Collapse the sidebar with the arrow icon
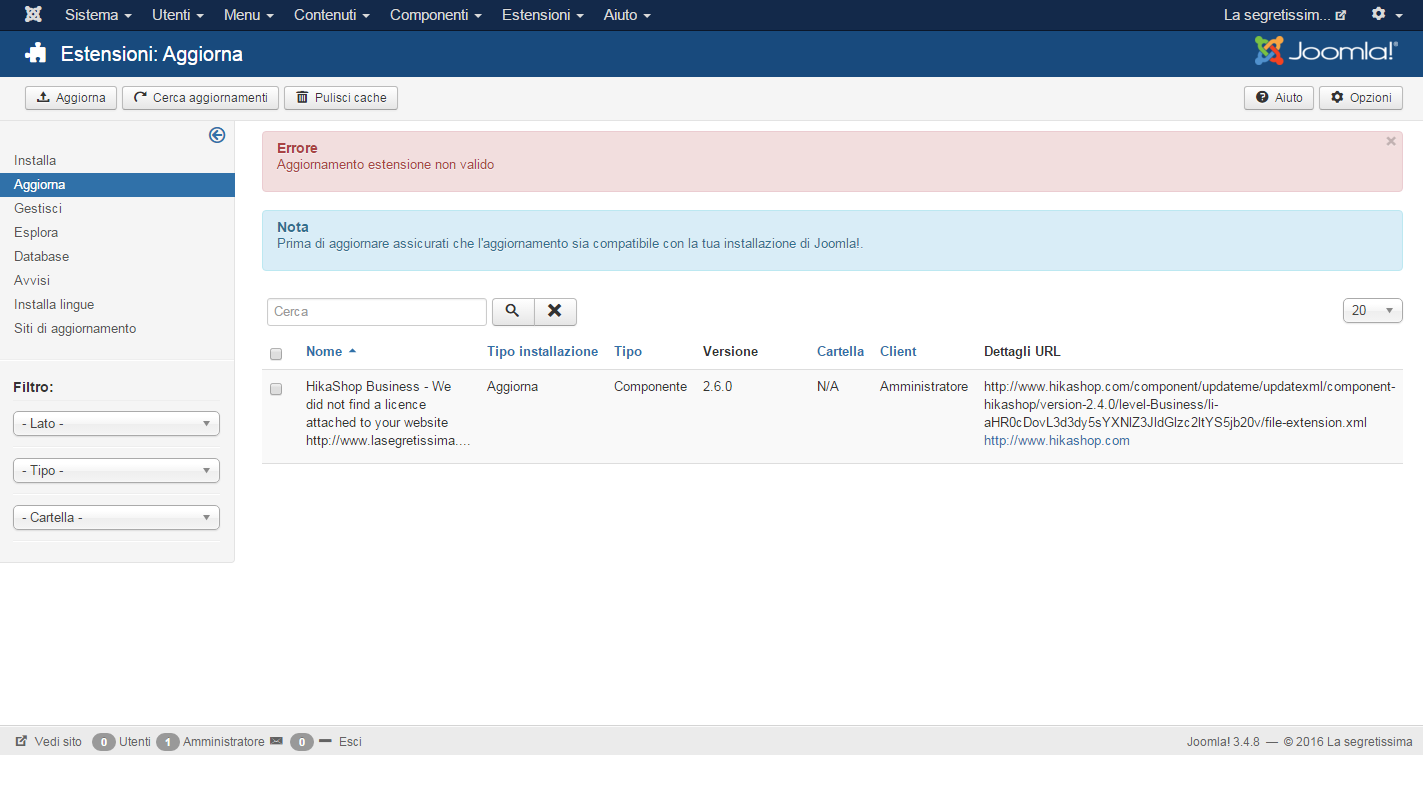This screenshot has width=1423, height=785. 217,135
